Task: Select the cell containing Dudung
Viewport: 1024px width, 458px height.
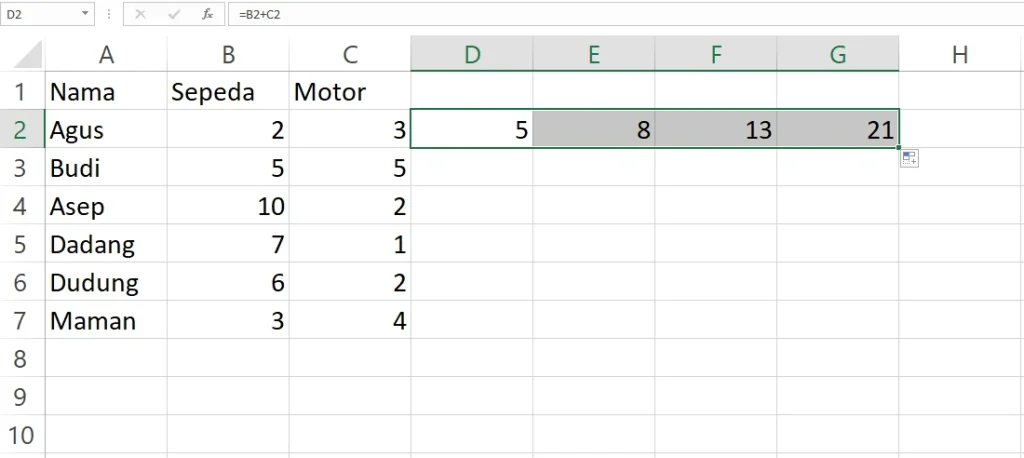Action: click(106, 282)
